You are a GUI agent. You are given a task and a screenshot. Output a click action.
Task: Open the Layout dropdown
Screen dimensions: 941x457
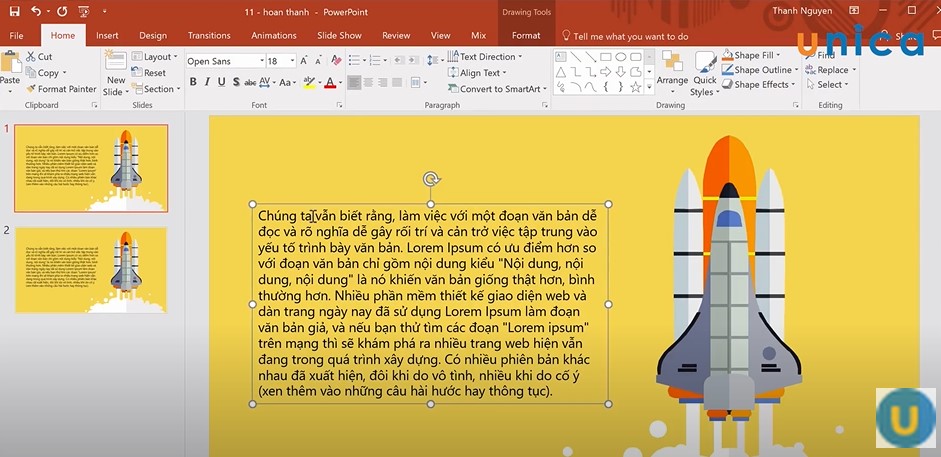pyautogui.click(x=155, y=56)
